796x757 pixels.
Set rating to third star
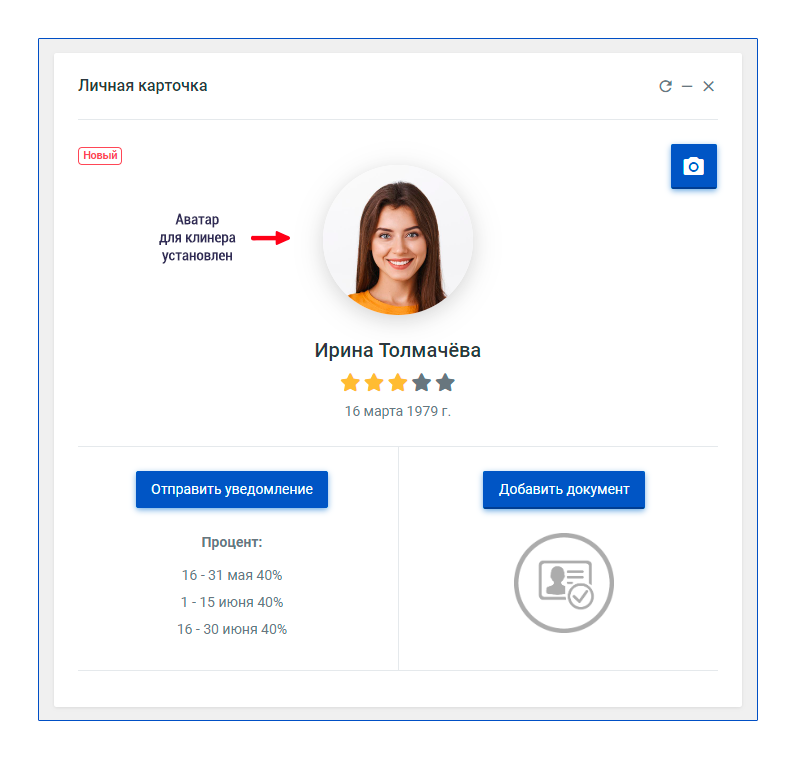coord(398,382)
